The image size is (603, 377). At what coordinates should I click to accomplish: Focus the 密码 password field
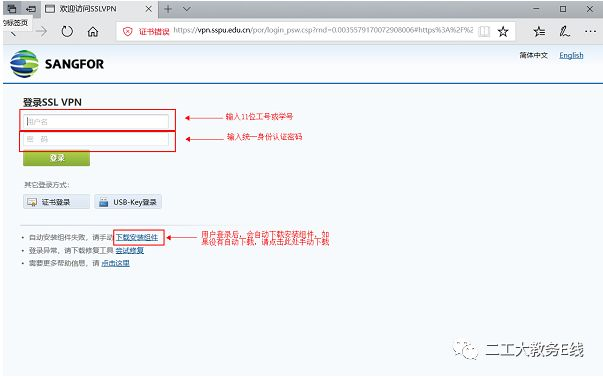[96, 139]
